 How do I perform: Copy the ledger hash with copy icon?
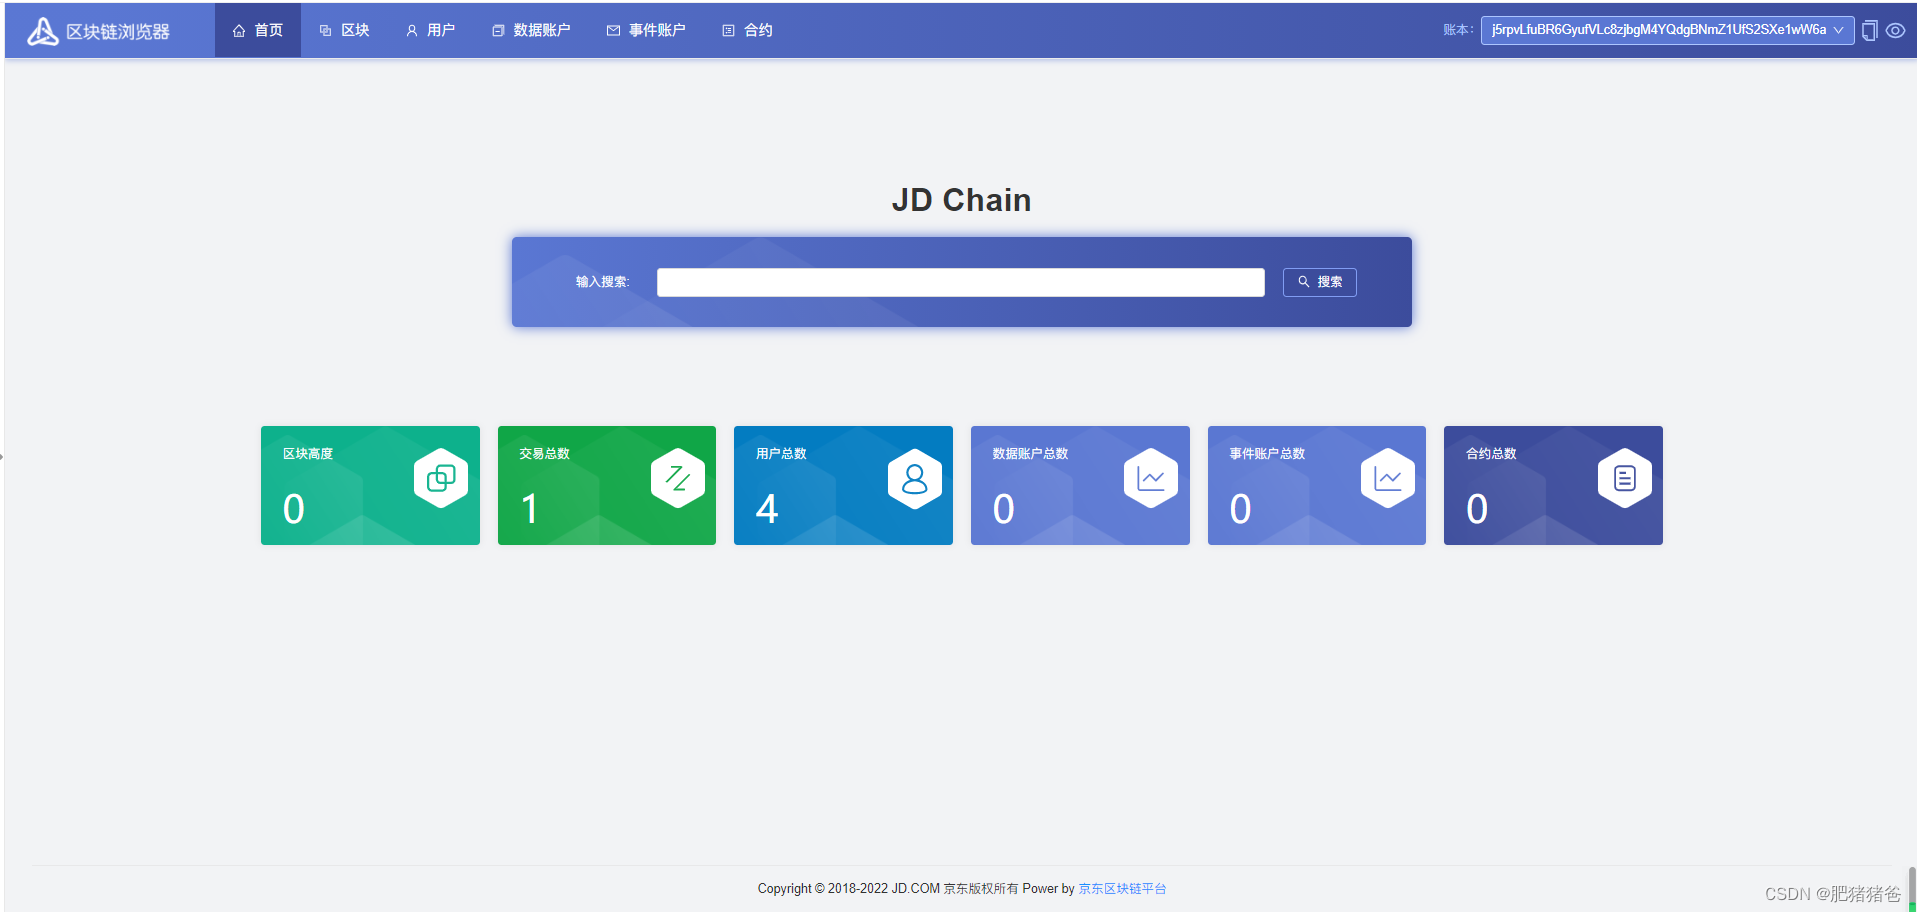click(1869, 31)
